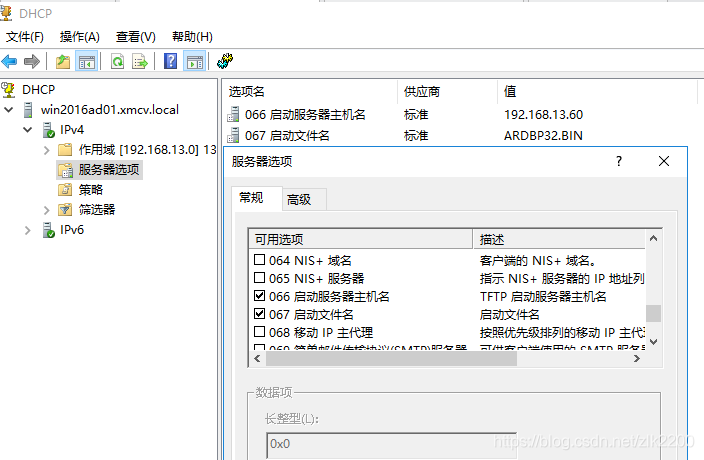Click the 筛选器 filter folder icon
704x460 pixels.
click(65, 210)
